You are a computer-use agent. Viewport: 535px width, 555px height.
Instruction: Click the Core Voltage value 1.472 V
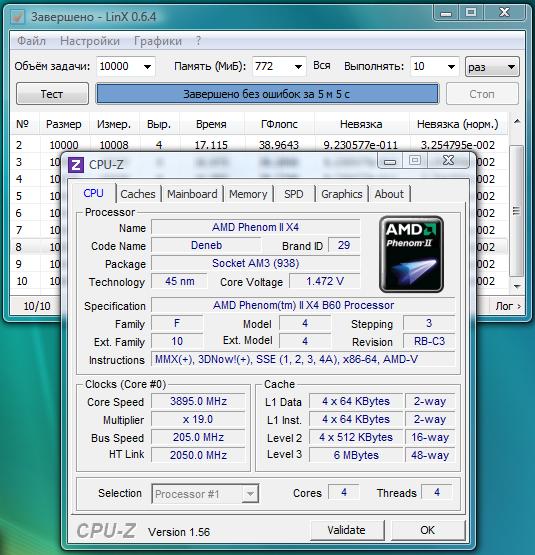coord(325,281)
